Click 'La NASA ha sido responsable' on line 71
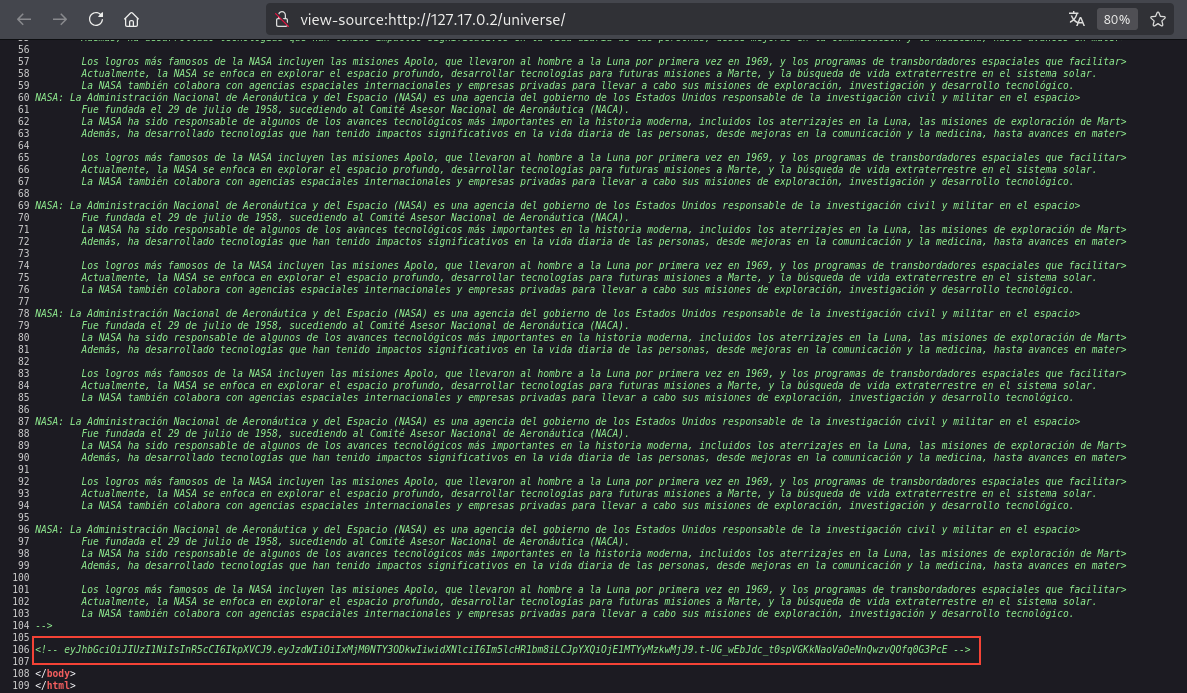1187x693 pixels. coord(159,229)
